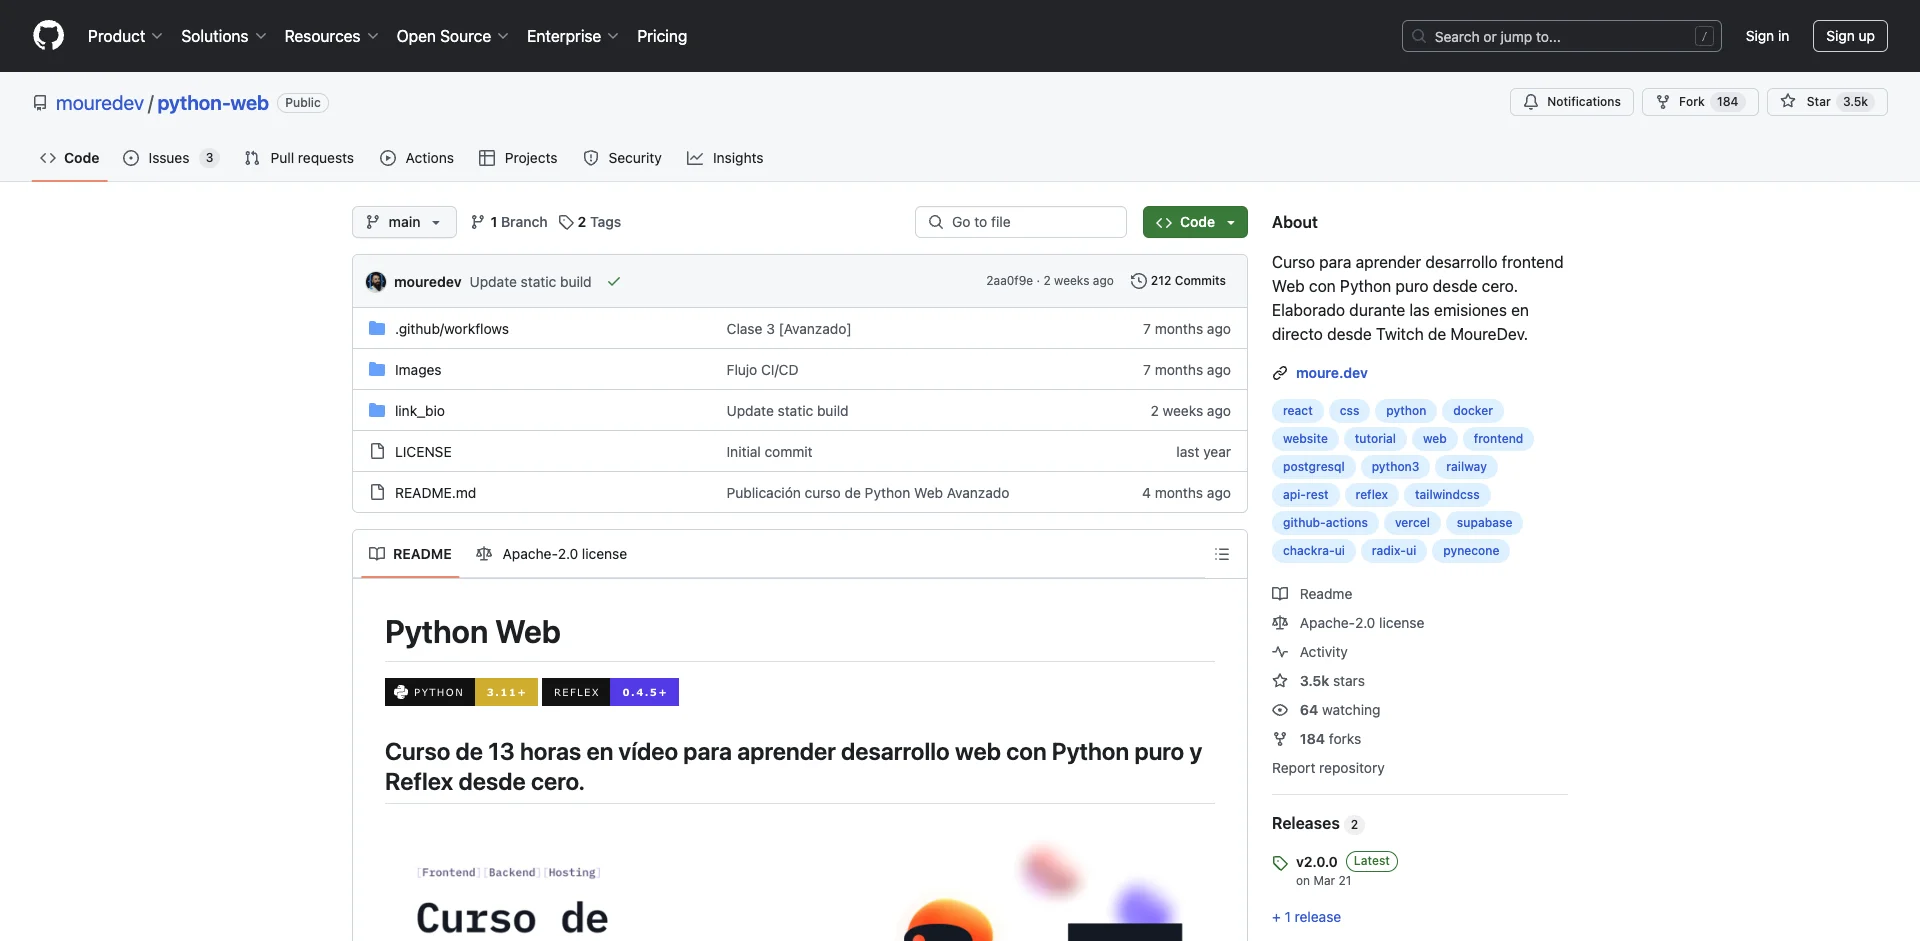The width and height of the screenshot is (1920, 941).
Task: Click the repository icon beside mouredev
Action: pyautogui.click(x=40, y=103)
